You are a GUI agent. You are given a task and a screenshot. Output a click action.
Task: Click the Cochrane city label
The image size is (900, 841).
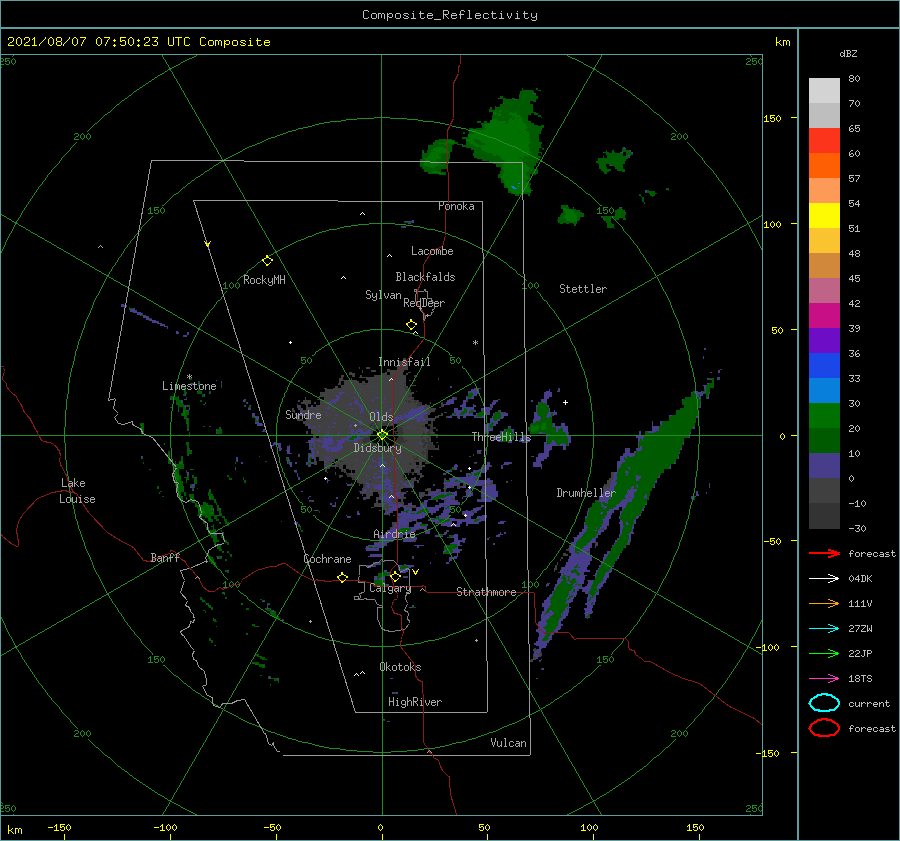[327, 559]
